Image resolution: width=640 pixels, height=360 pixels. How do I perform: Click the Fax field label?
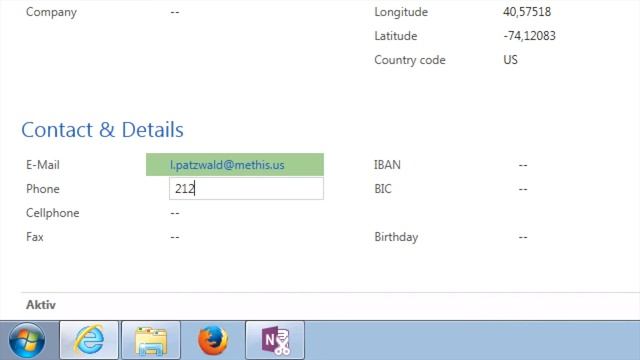click(35, 237)
